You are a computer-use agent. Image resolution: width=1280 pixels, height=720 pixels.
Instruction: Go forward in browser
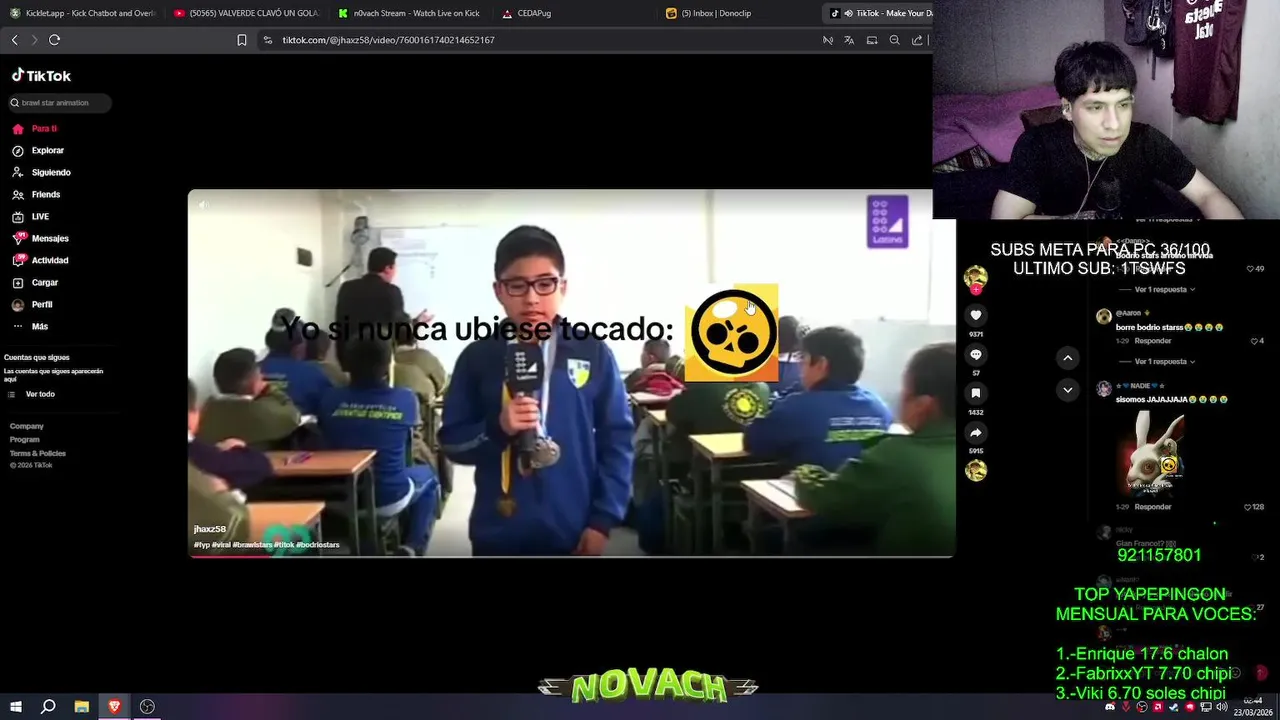click(34, 40)
